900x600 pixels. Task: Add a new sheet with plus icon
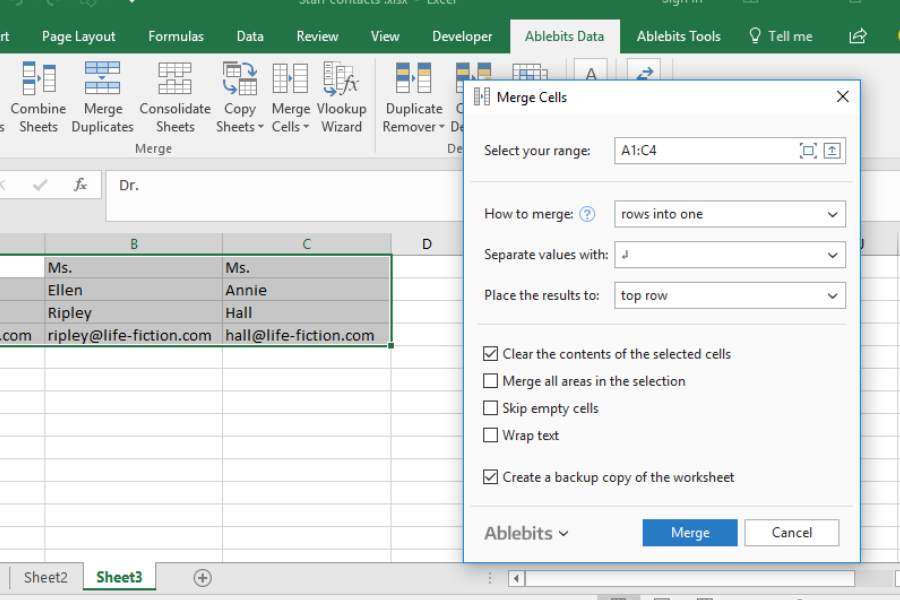pyautogui.click(x=203, y=578)
